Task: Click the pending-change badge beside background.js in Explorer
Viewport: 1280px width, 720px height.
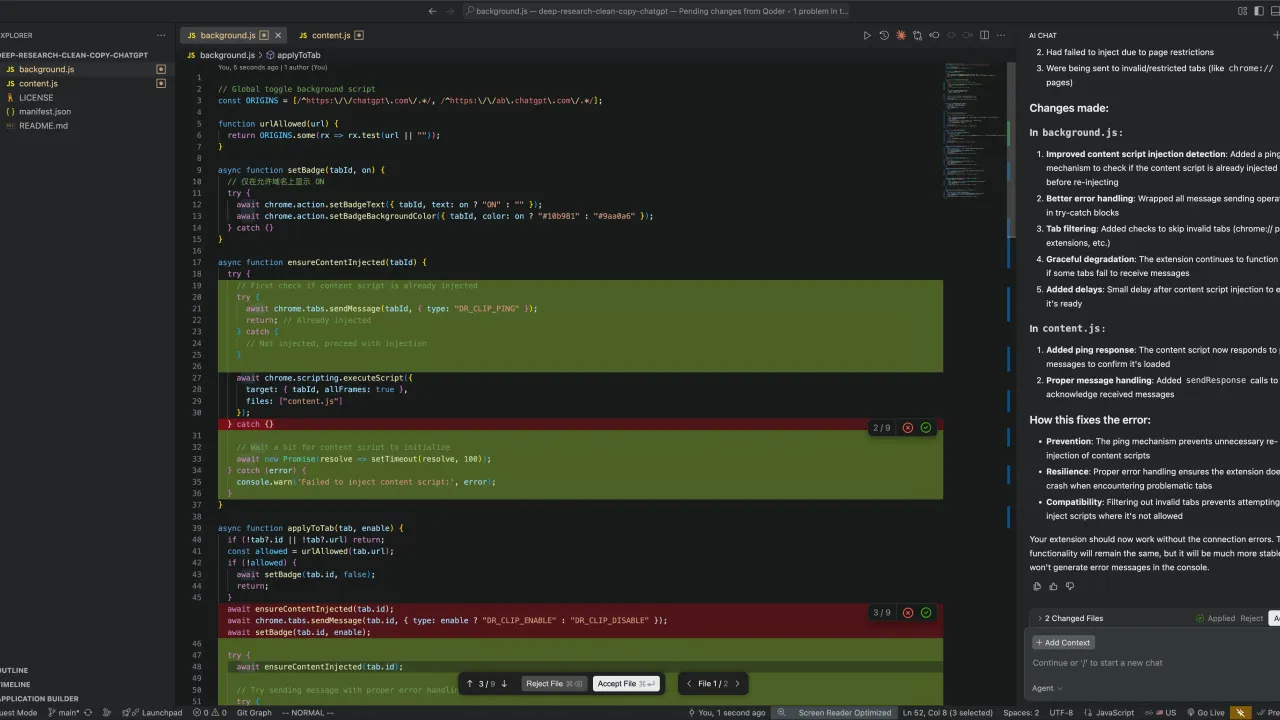Action: point(161,69)
